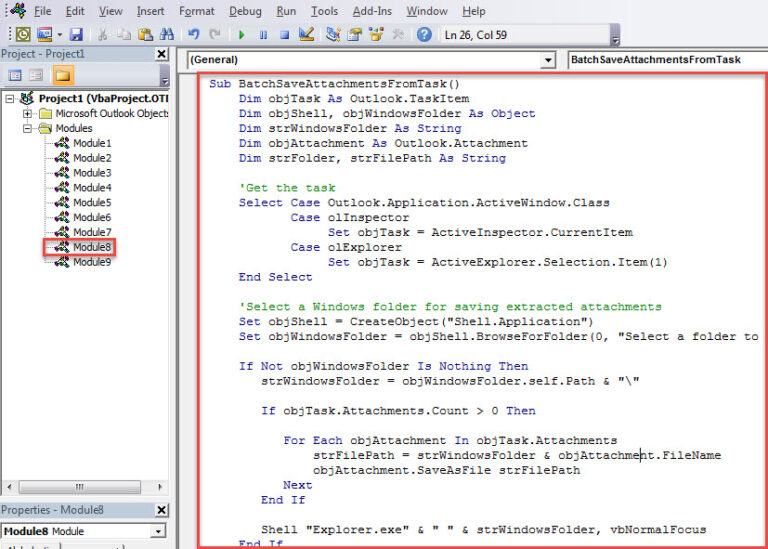Click the Reset (stop) toolbar icon
The image size is (768, 549).
(284, 35)
